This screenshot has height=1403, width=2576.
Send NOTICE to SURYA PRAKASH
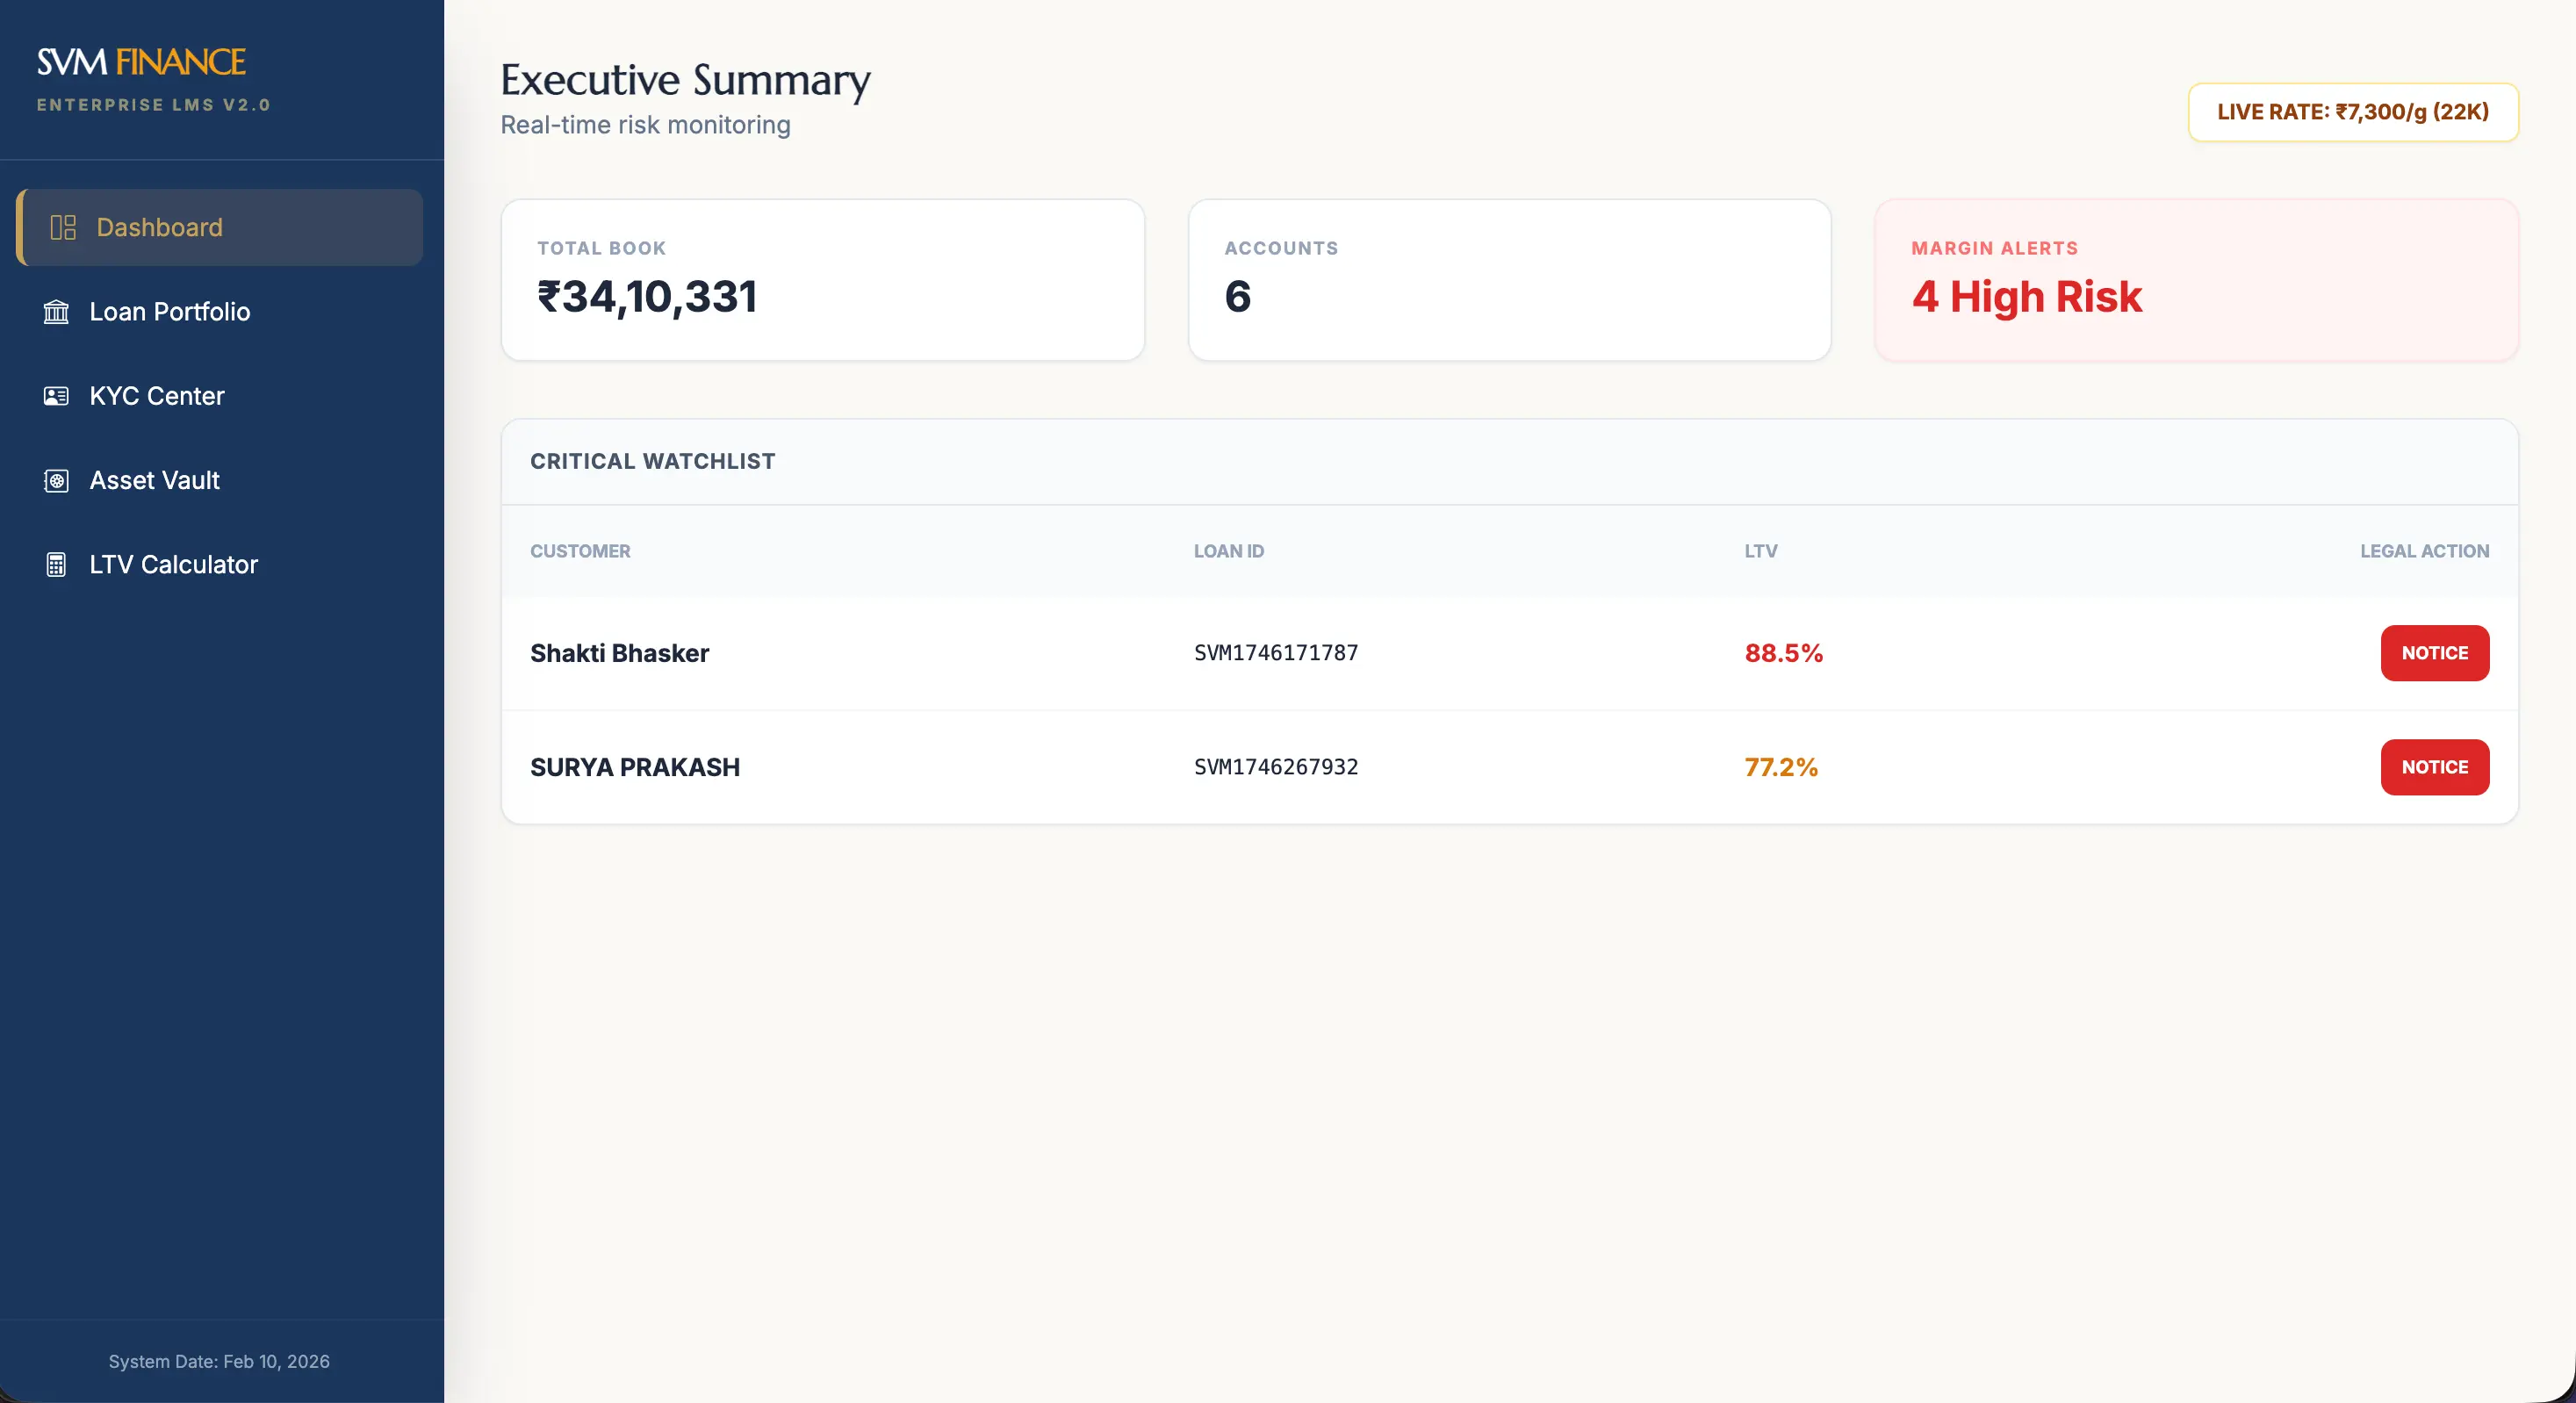click(2434, 767)
